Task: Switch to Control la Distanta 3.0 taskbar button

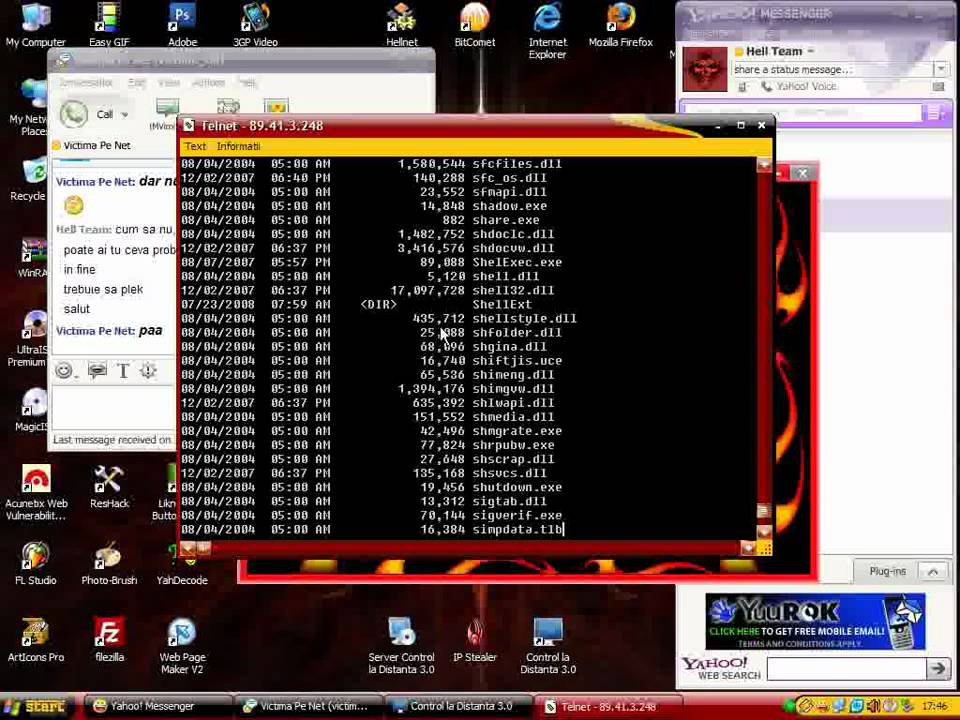Action: [x=458, y=707]
